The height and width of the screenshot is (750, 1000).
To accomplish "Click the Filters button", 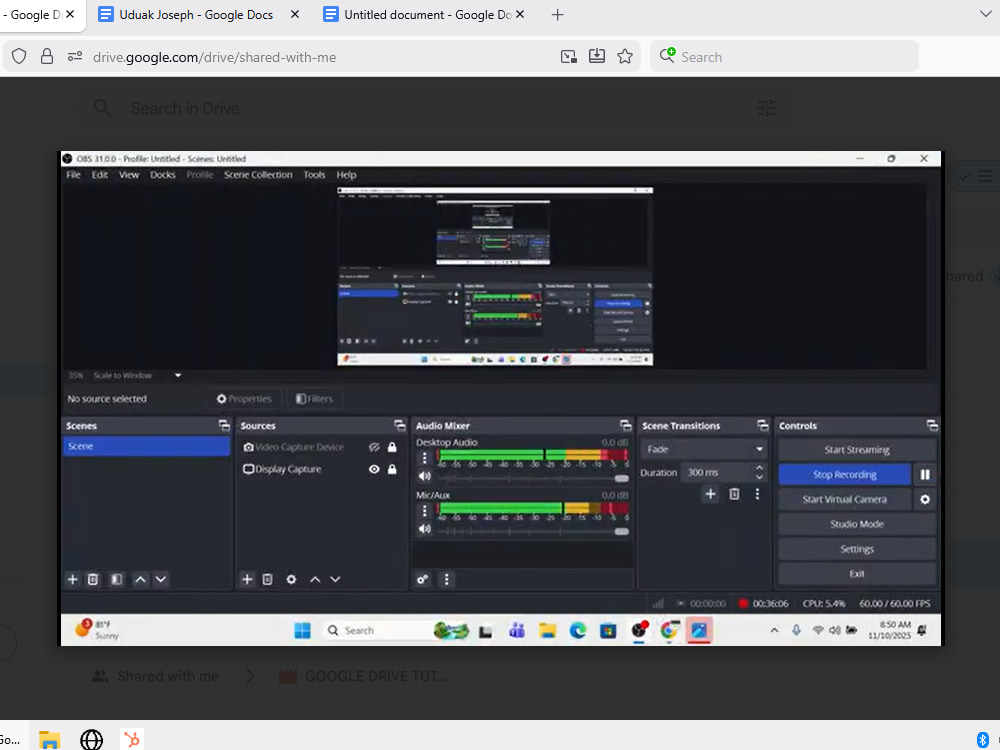I will tap(314, 399).
